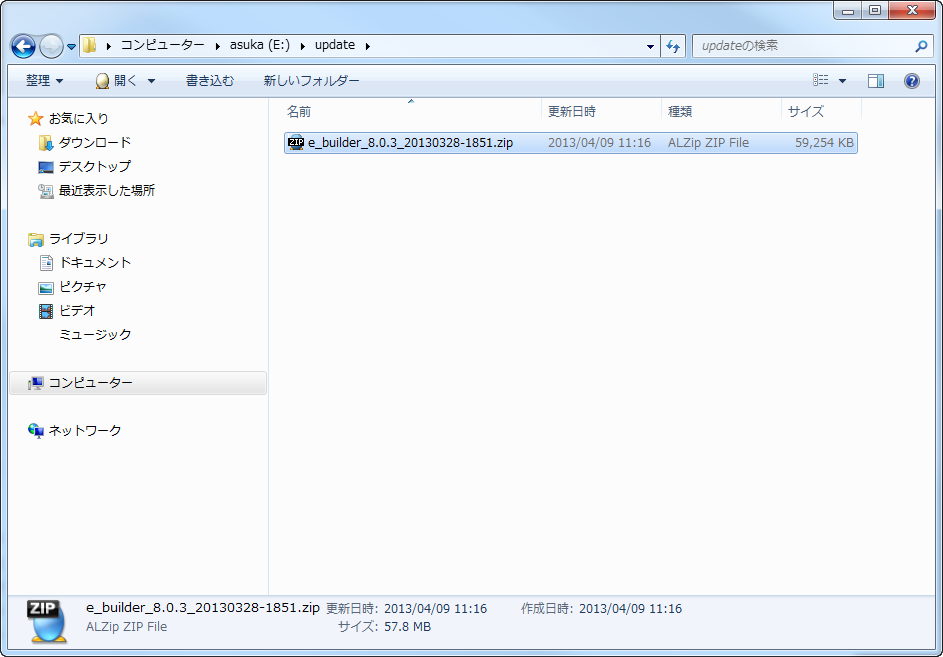Click the 更新日時 value in details pane
The image size is (943, 657).
click(x=435, y=608)
